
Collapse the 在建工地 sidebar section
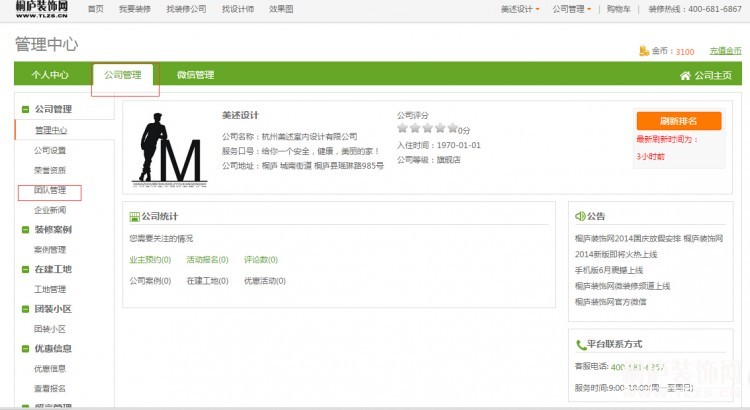pos(25,269)
